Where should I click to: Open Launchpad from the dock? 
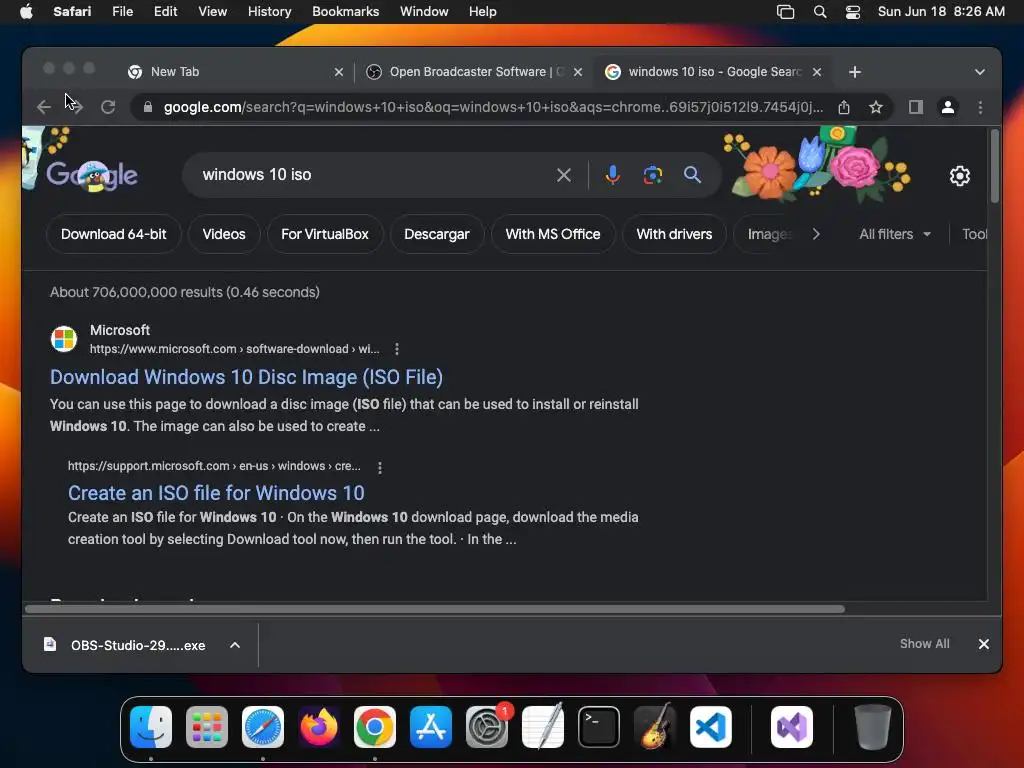[x=207, y=727]
